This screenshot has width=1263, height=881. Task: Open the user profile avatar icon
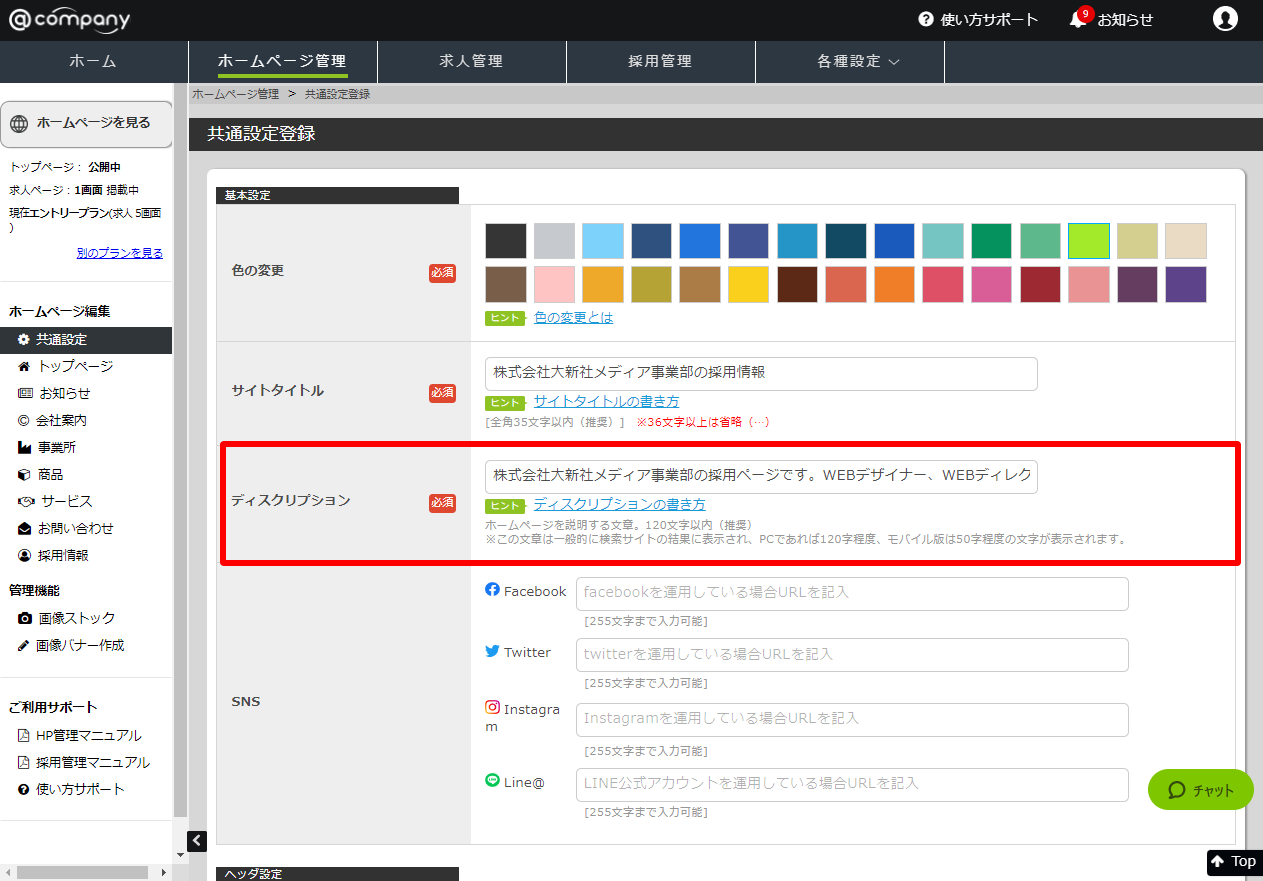(1225, 19)
